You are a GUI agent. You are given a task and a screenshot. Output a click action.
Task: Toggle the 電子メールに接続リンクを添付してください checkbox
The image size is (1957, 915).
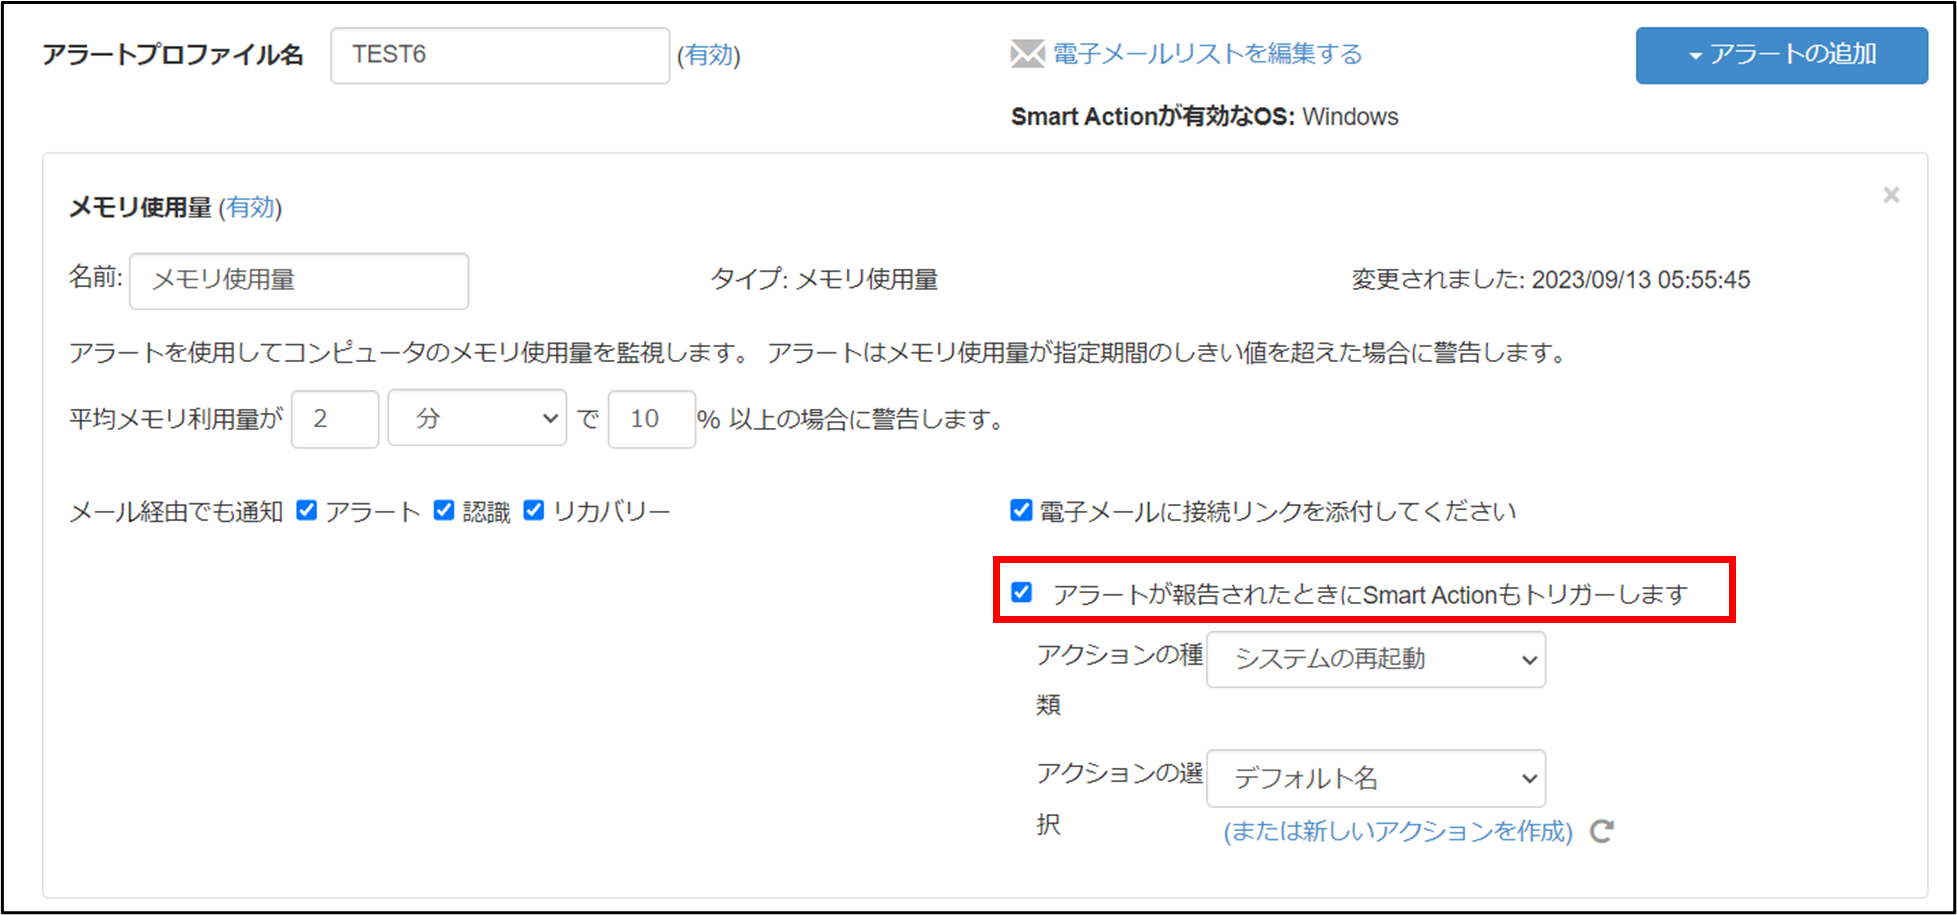[1021, 511]
